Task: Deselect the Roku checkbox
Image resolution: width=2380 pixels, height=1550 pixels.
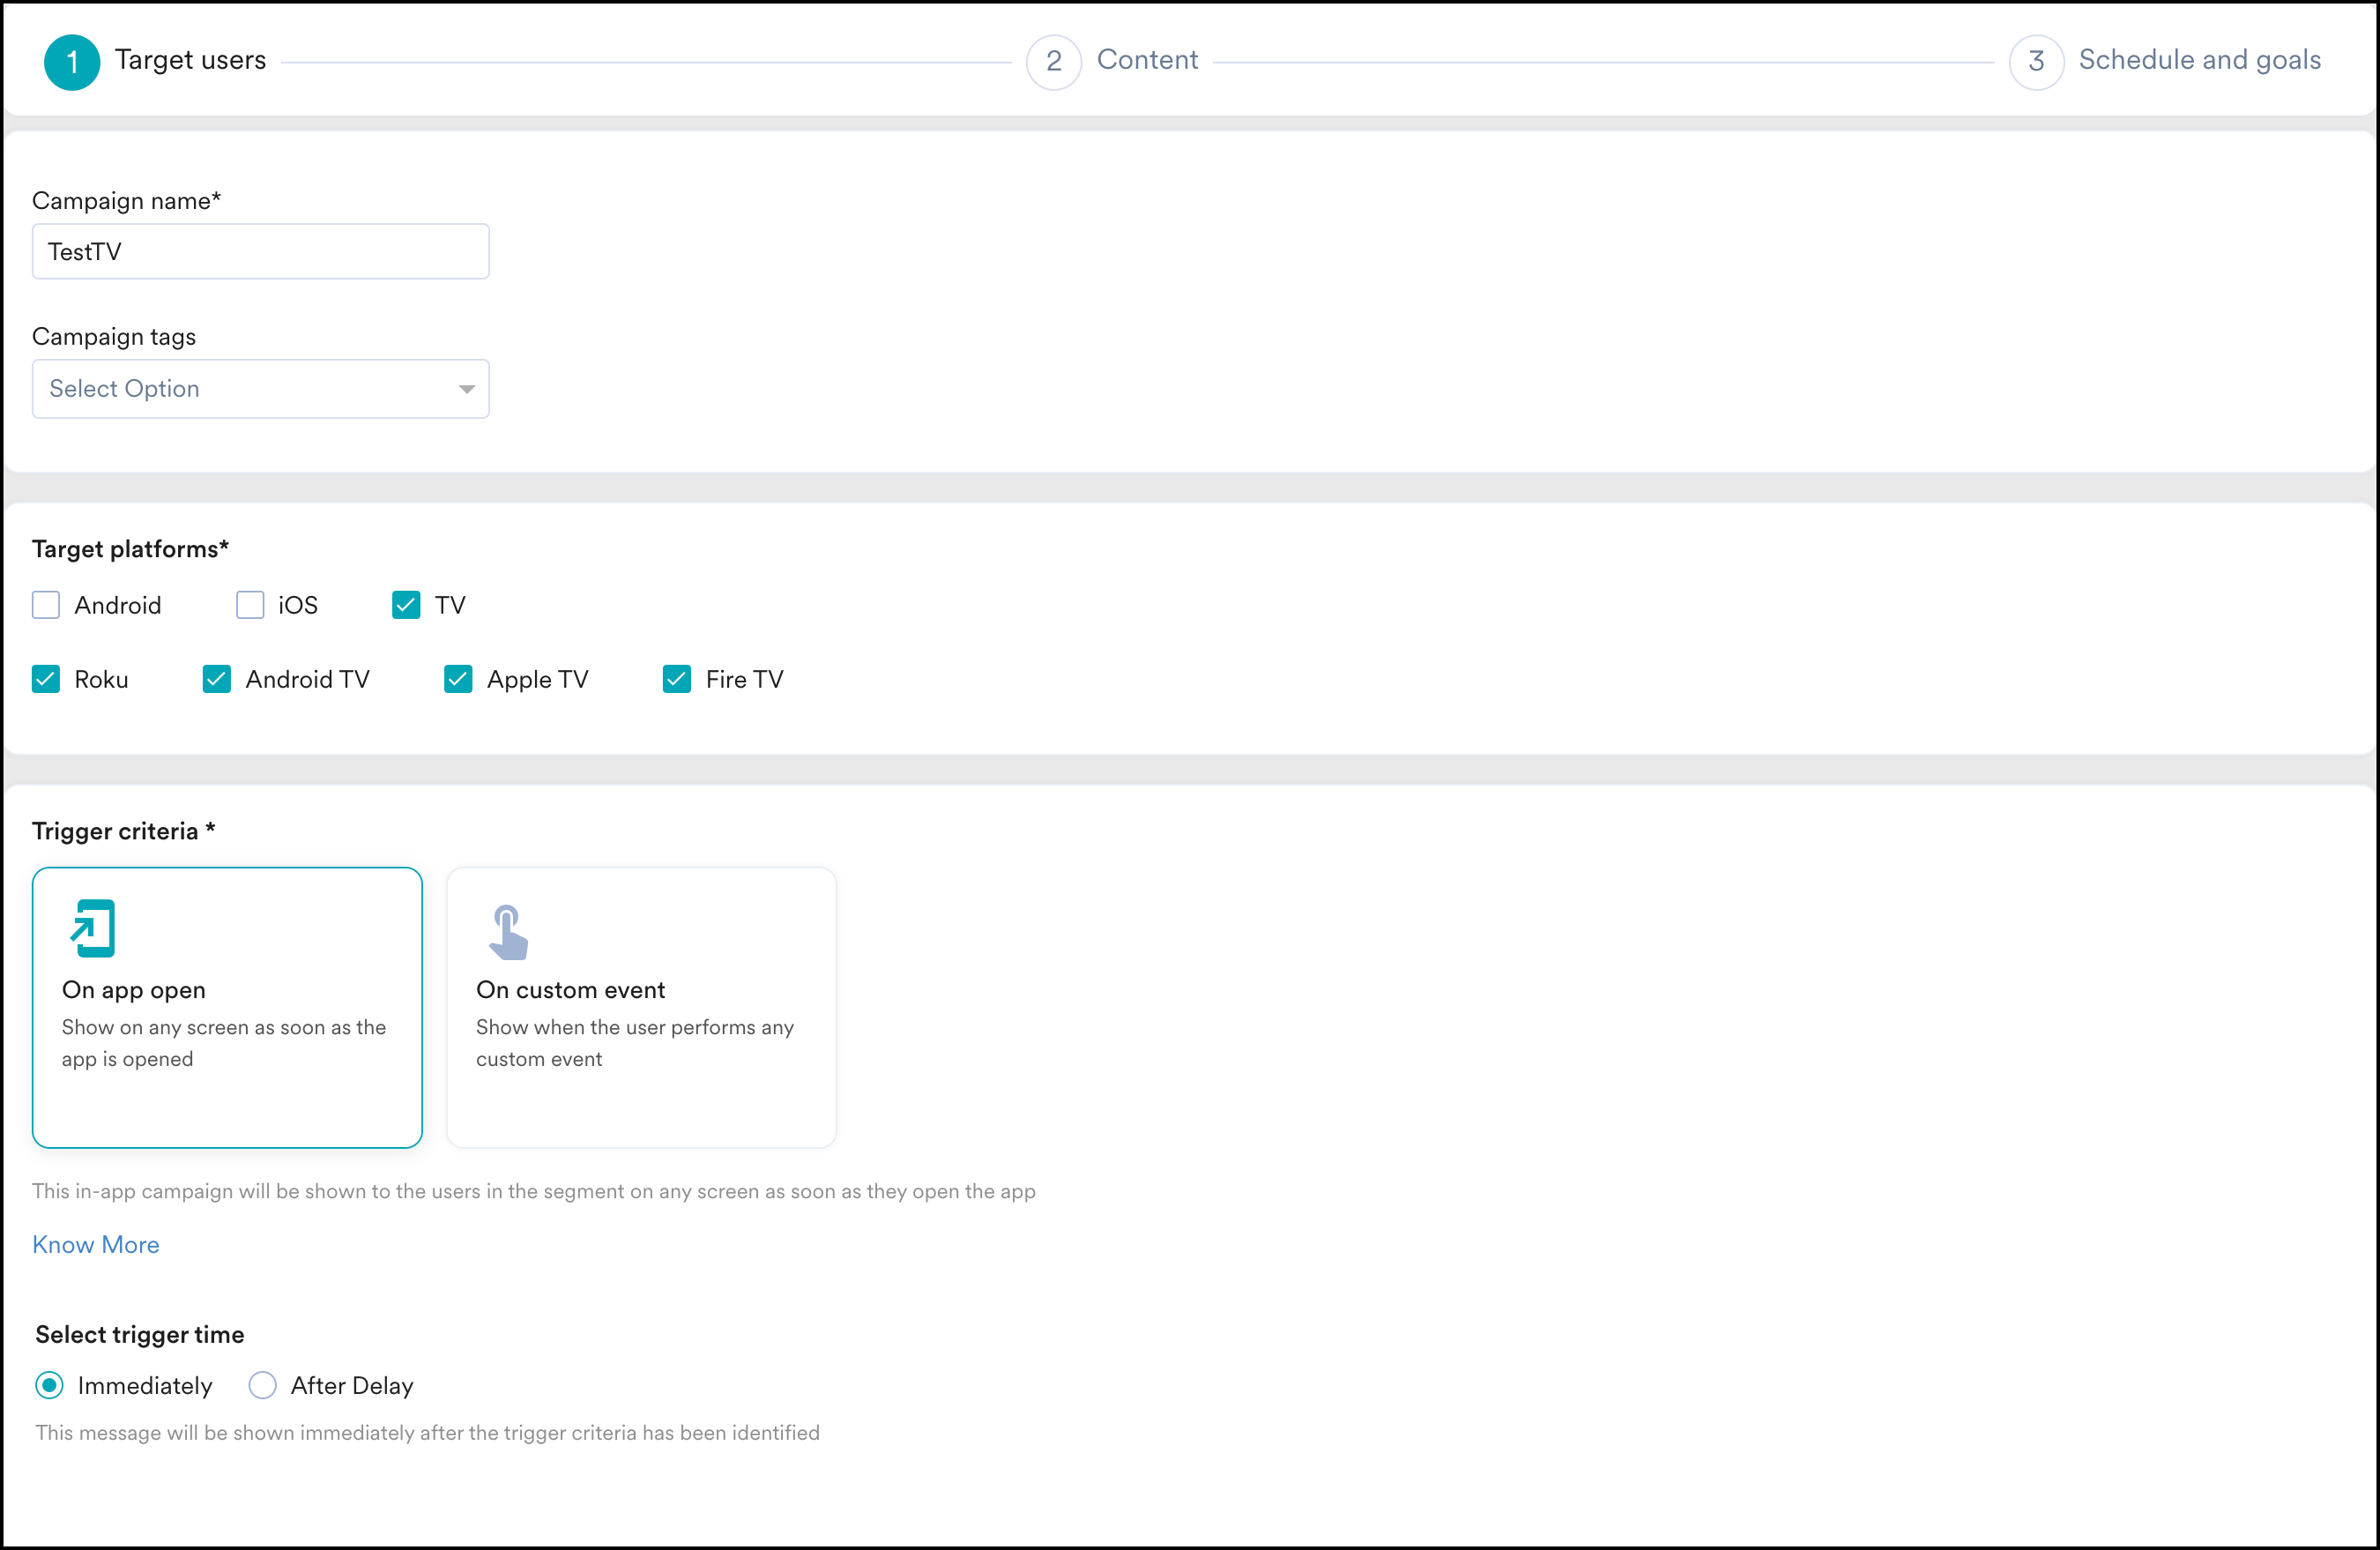Action: [x=46, y=679]
